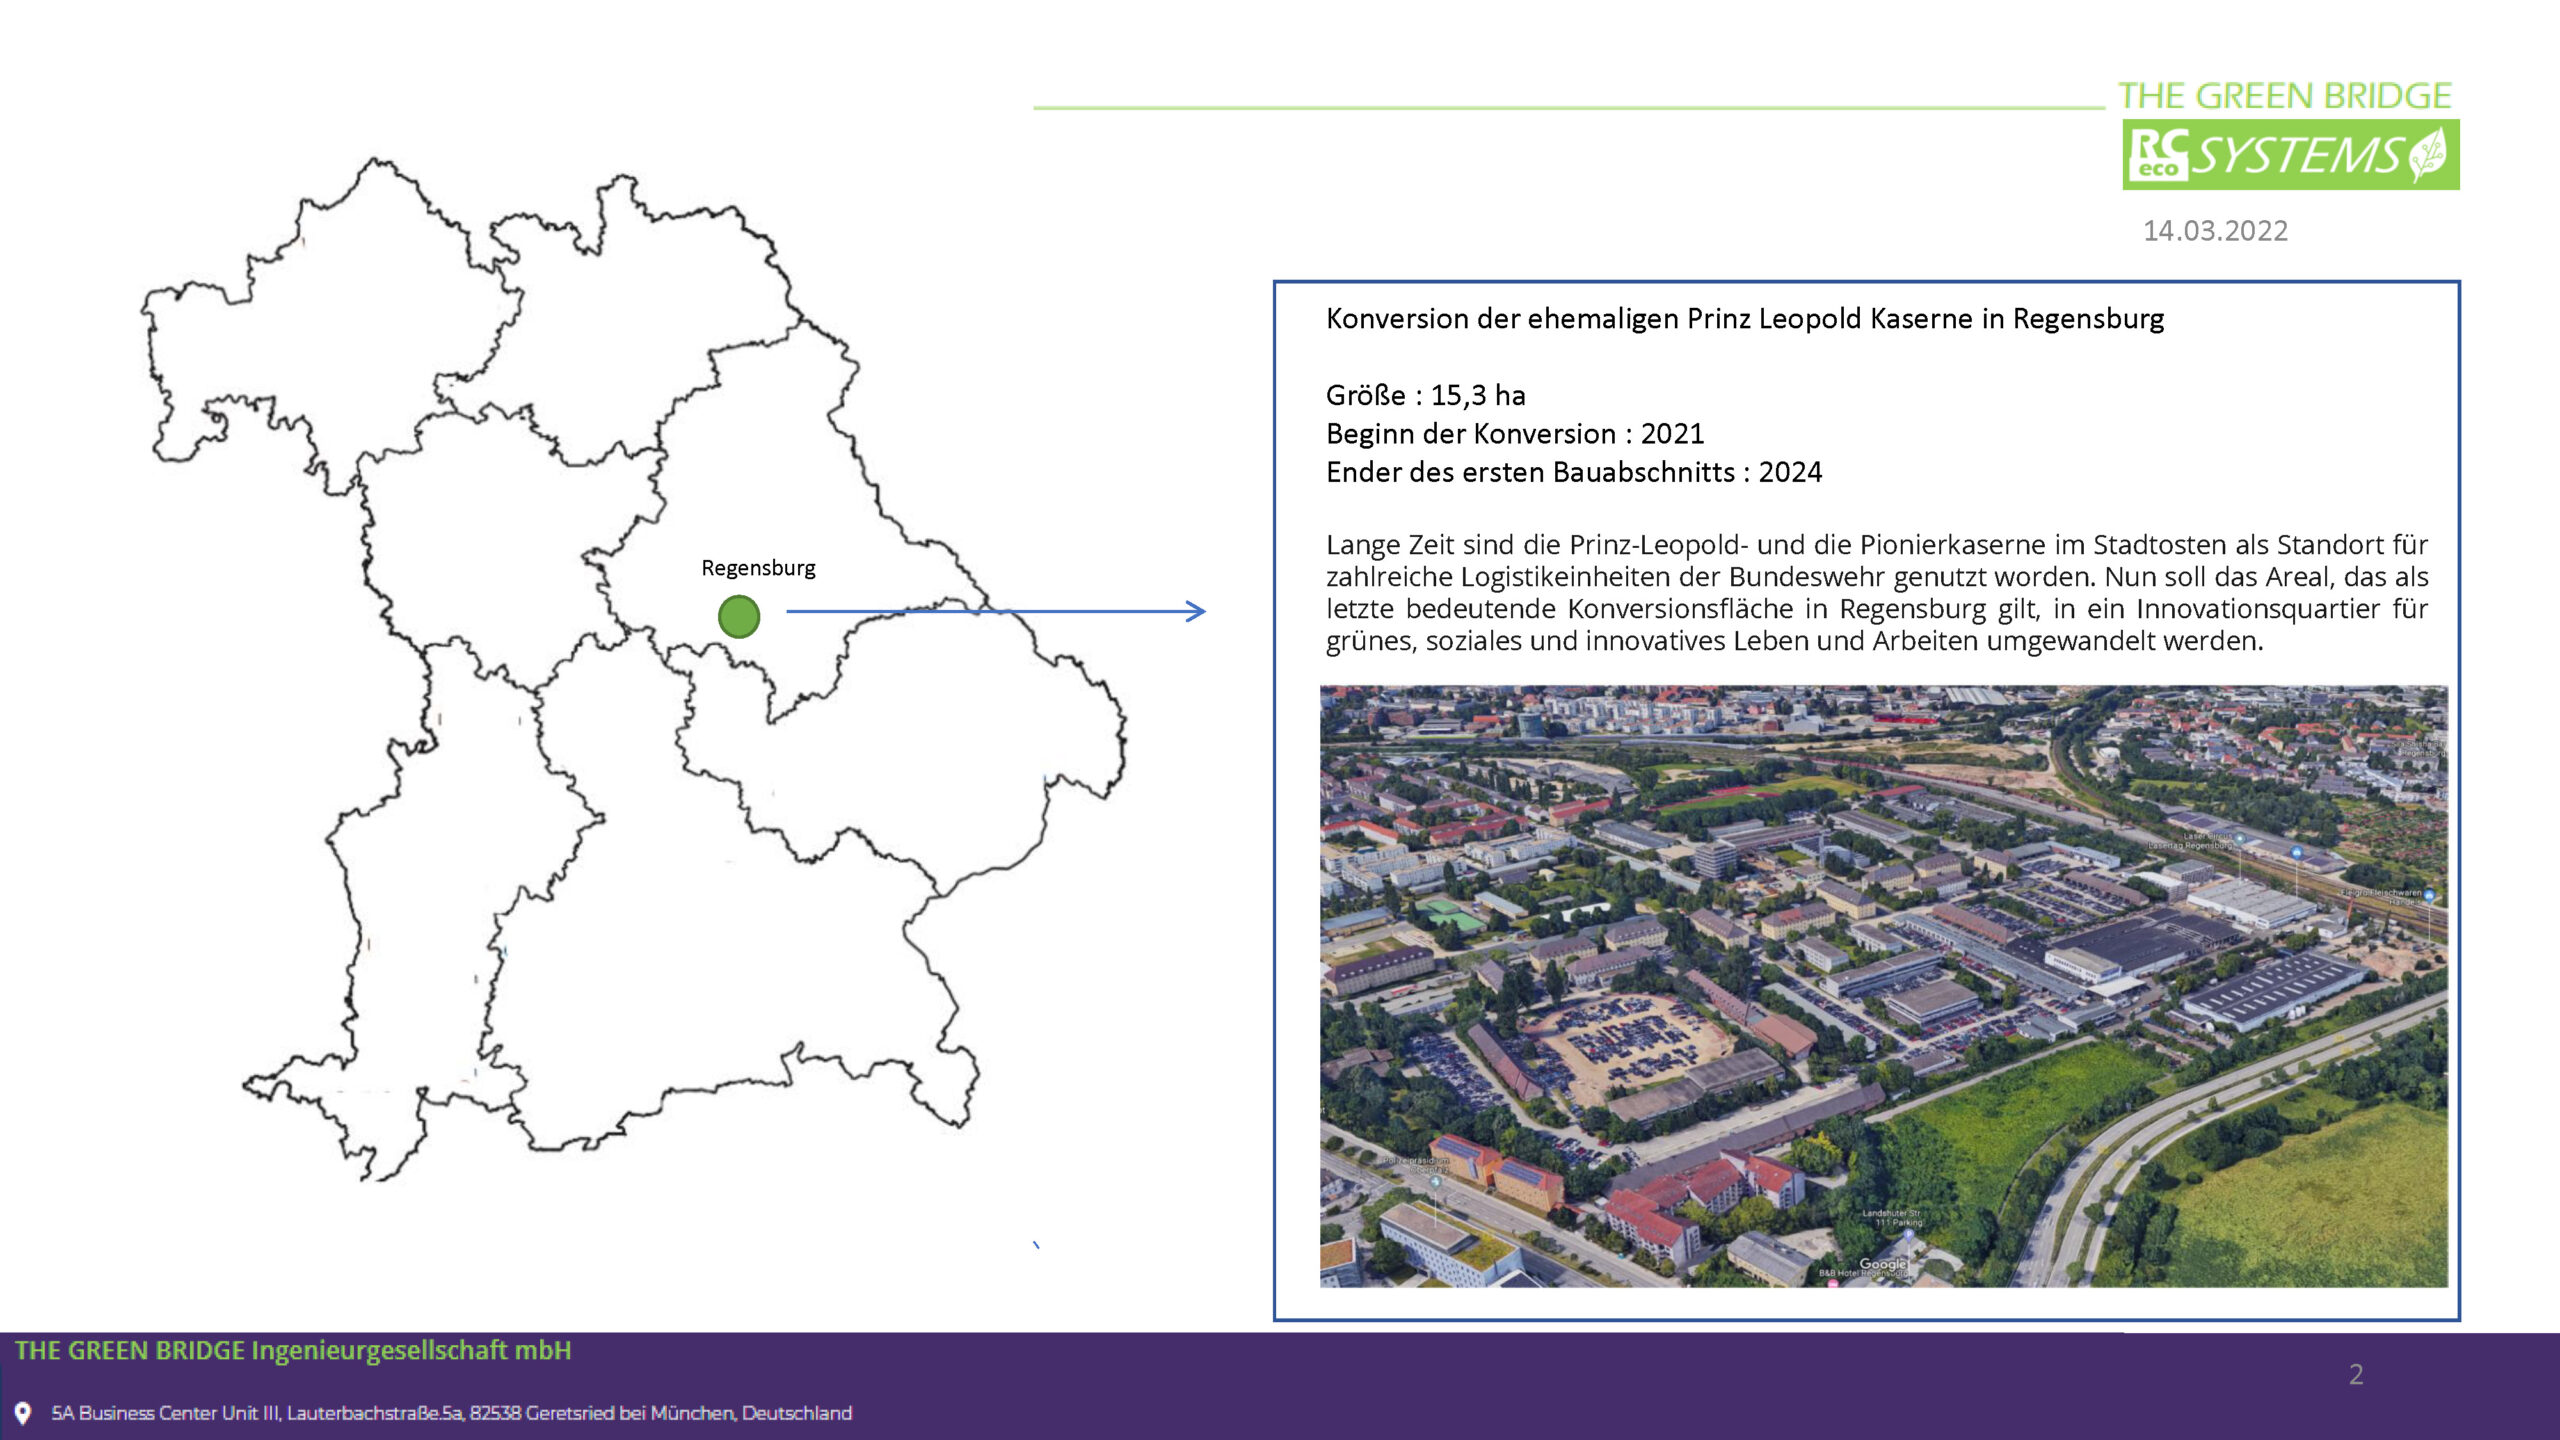Click the footer company name Ingenieurgesellschaft mbH
This screenshot has width=2560, height=1440.
(293, 1351)
